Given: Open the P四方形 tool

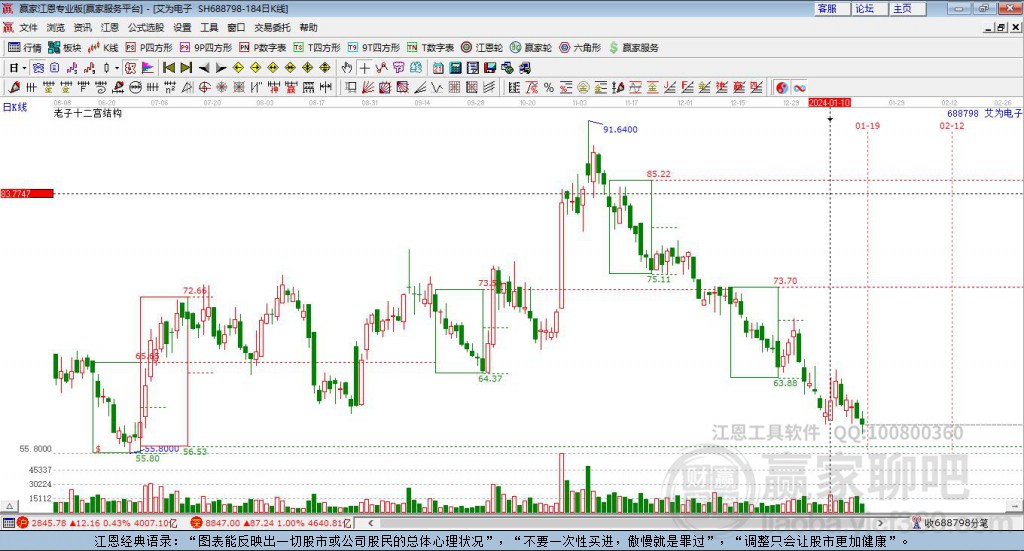Looking at the screenshot, I should [x=149, y=48].
